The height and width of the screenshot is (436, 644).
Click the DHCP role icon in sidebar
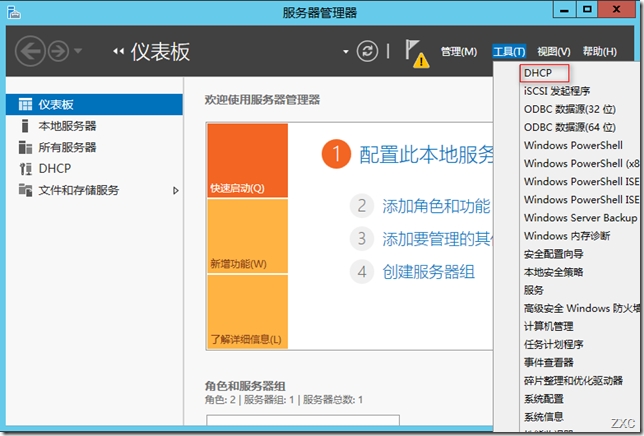point(25,169)
